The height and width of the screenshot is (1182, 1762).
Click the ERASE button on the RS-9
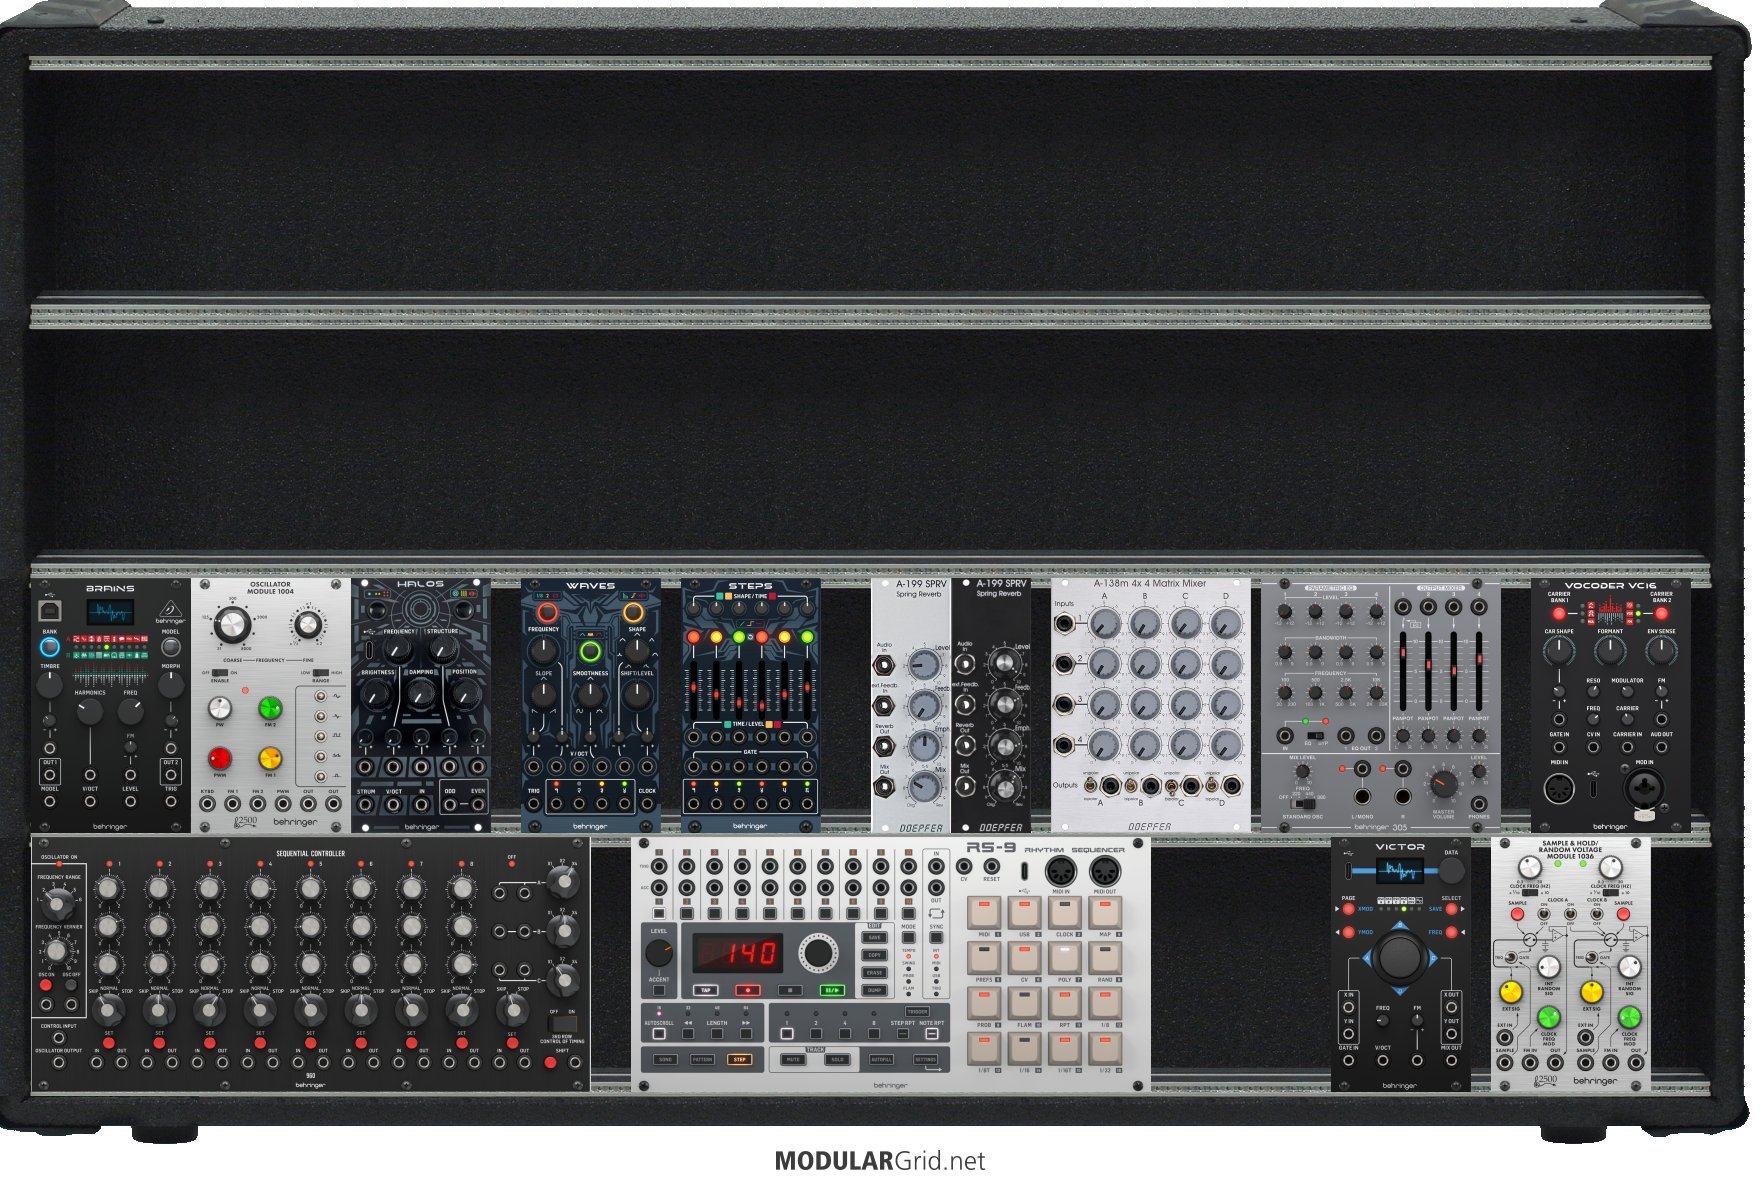tap(875, 972)
